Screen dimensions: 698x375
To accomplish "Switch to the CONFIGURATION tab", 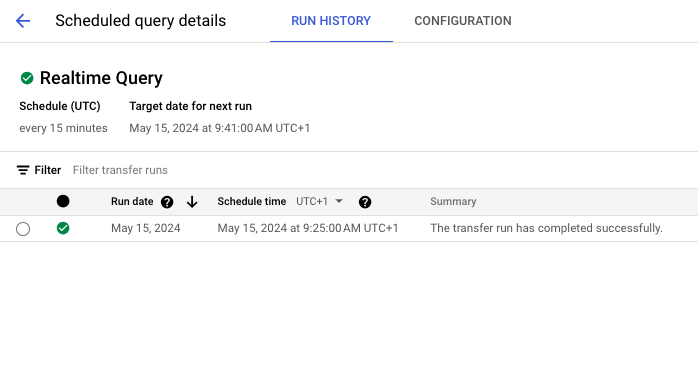I will (x=463, y=21).
